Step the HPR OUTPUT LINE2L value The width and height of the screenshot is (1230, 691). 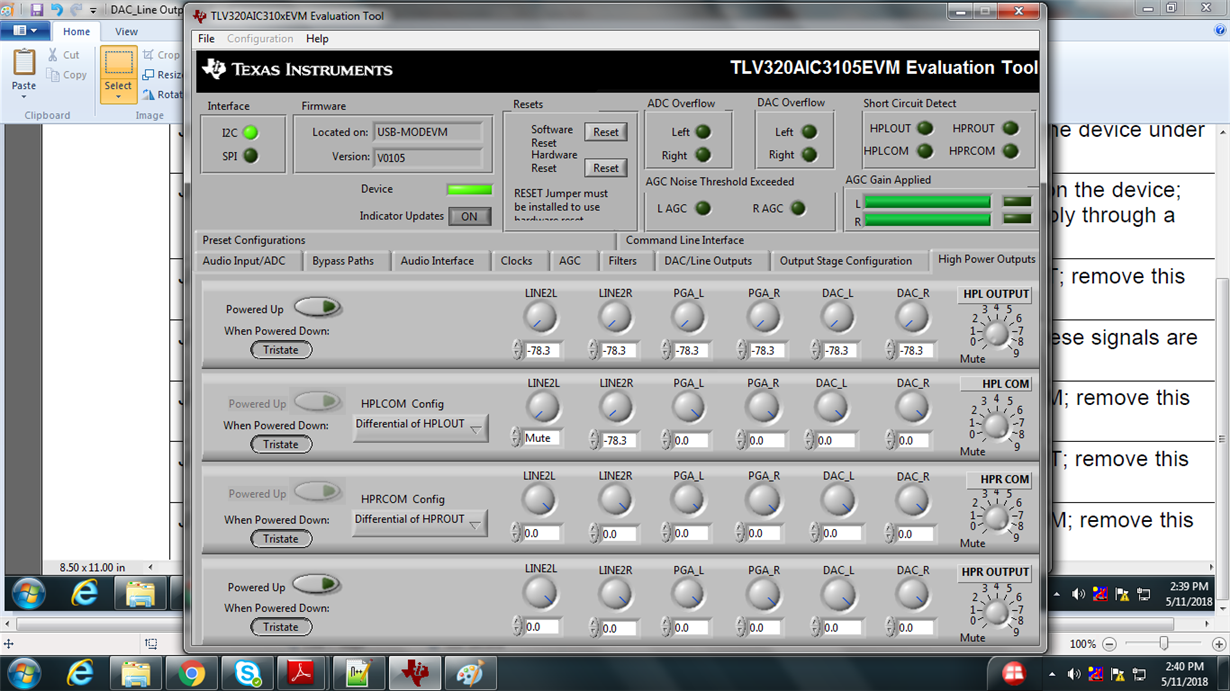click(517, 627)
